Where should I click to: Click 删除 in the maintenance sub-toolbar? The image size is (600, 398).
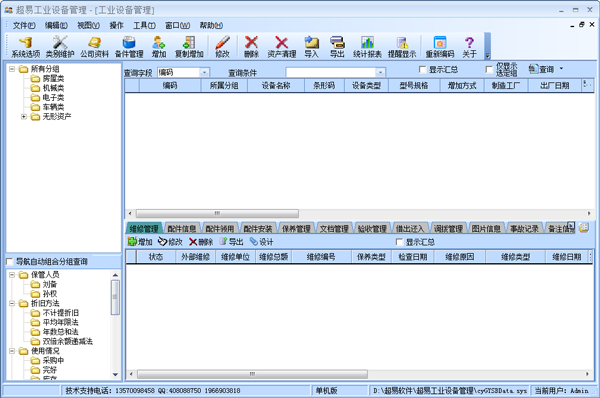[201, 241]
